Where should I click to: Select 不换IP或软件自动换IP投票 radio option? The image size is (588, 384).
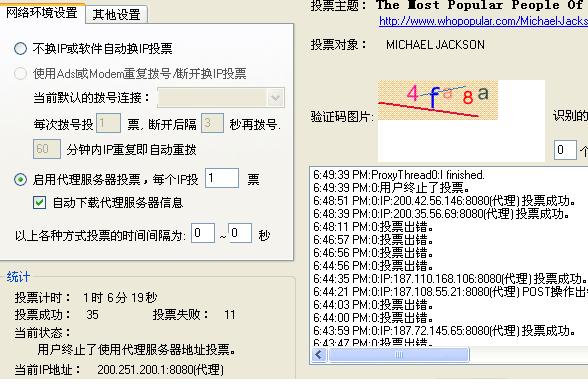point(20,49)
